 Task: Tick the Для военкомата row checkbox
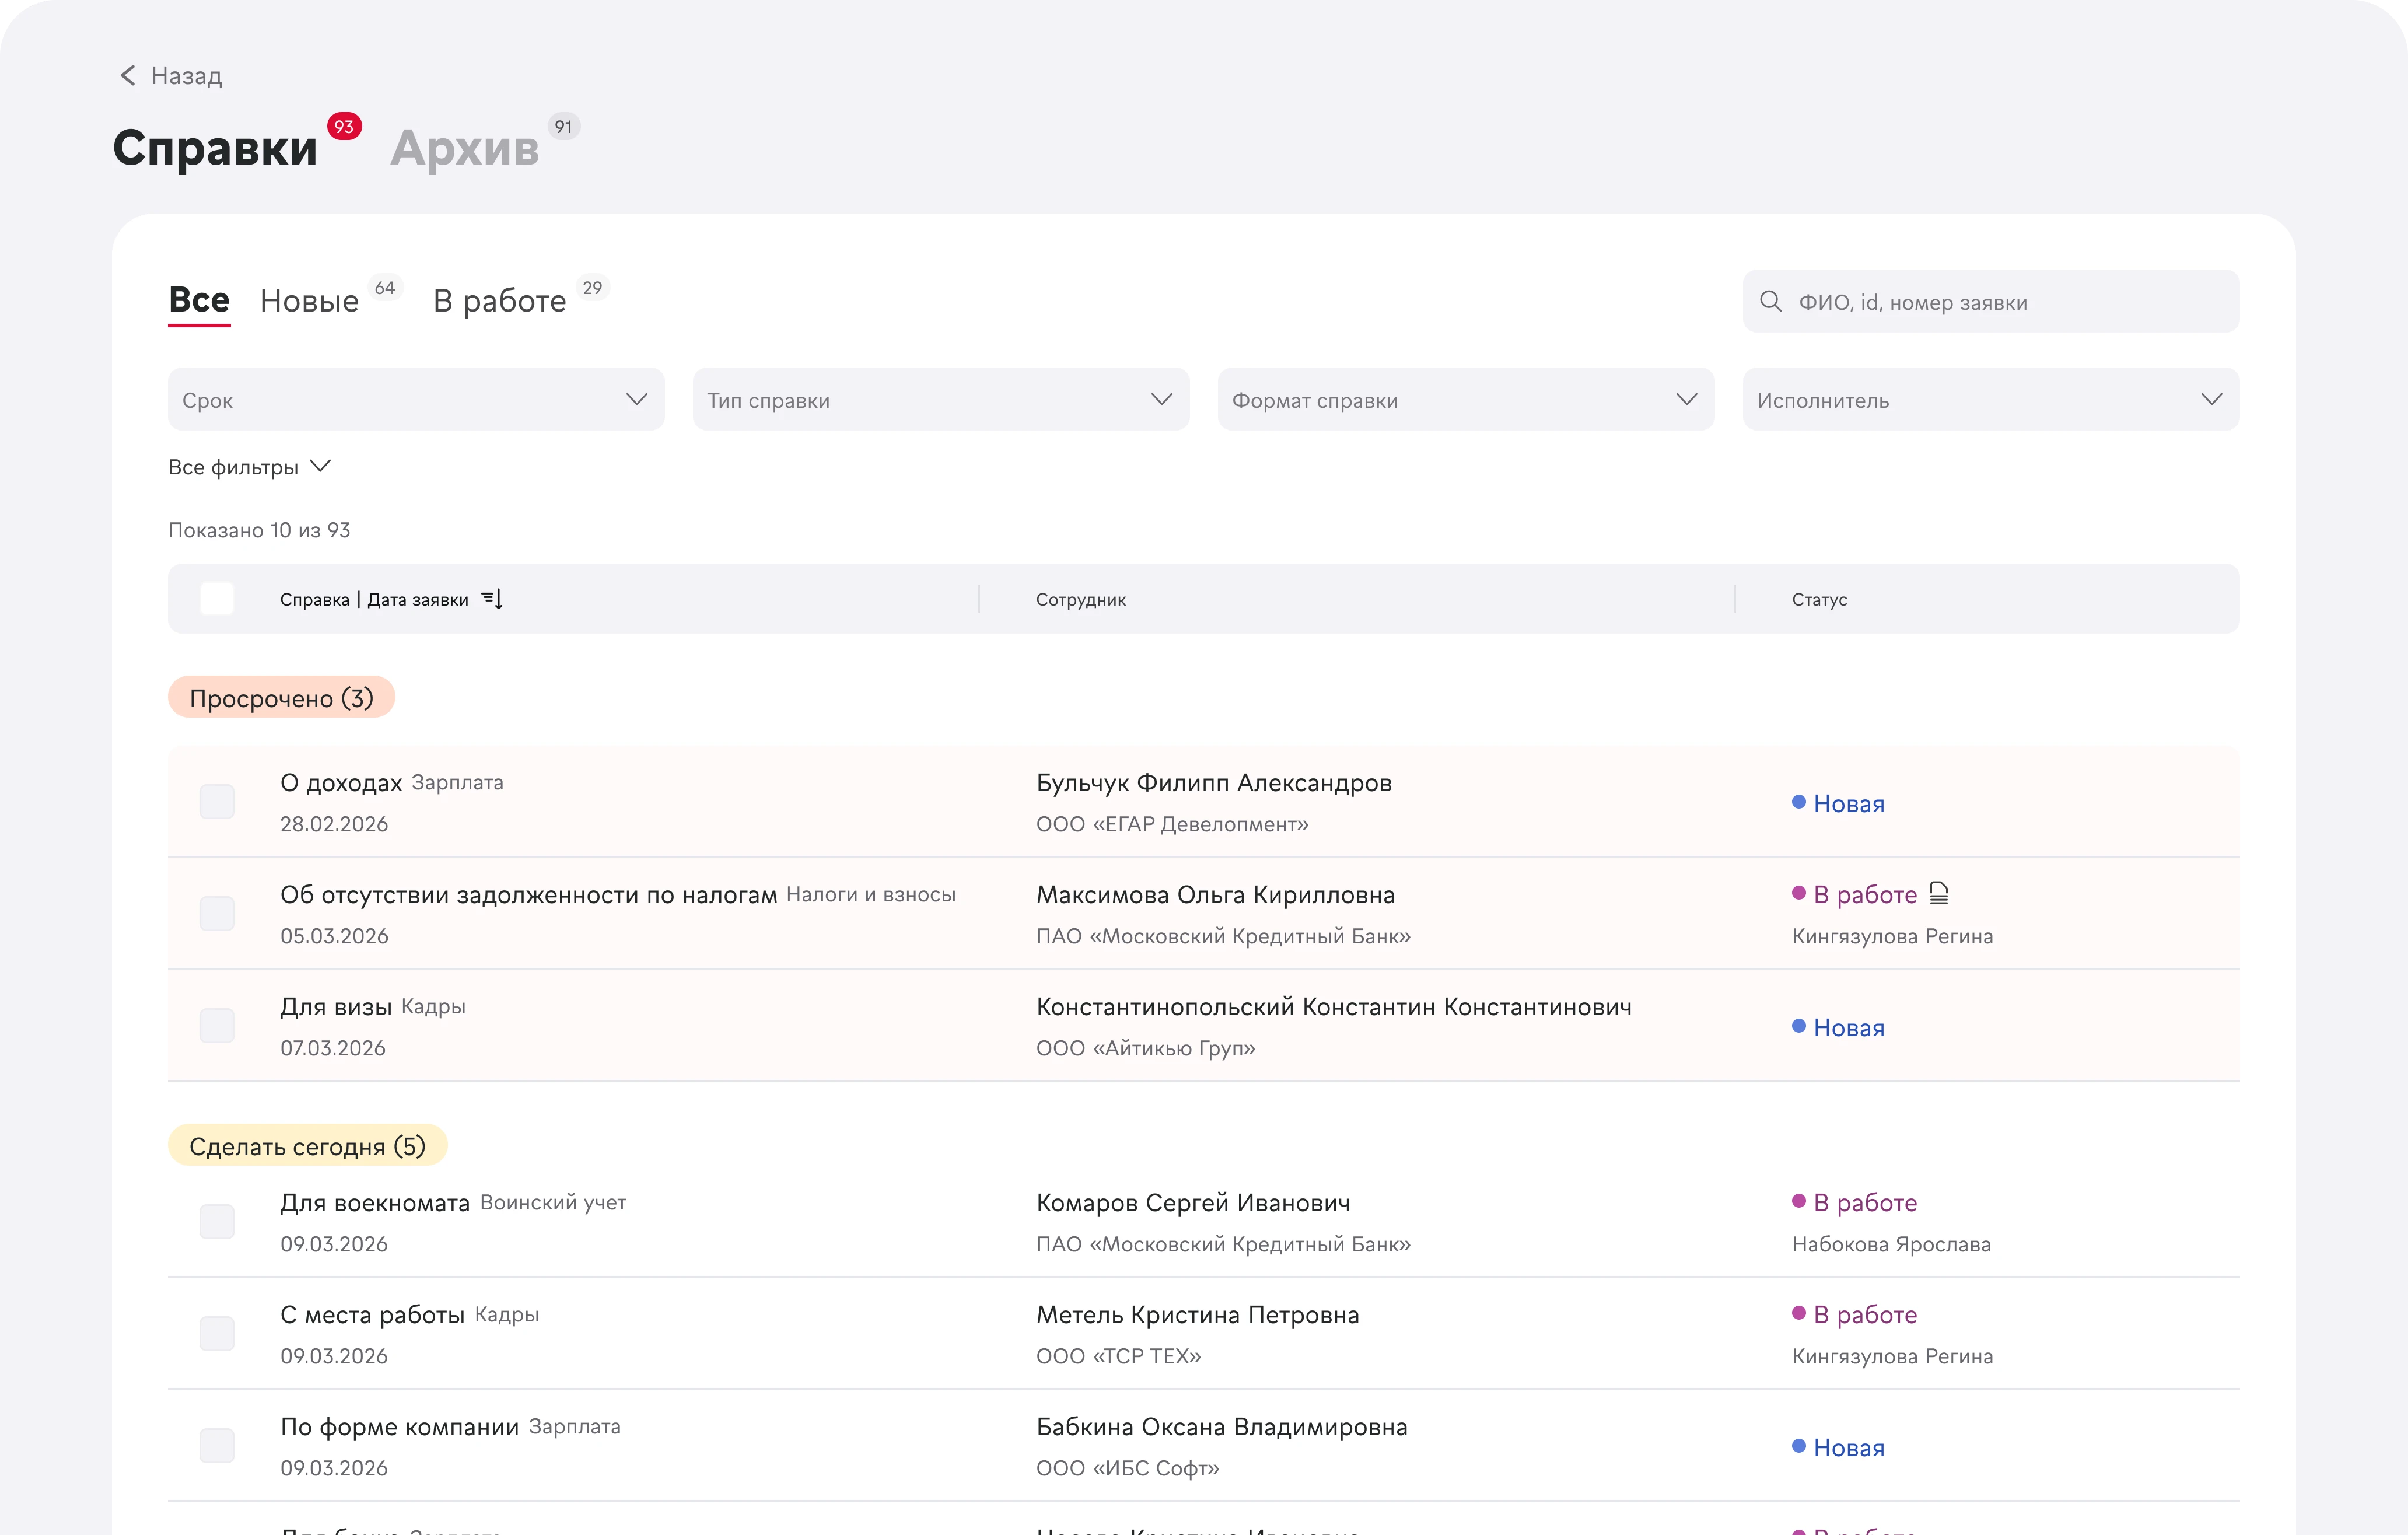click(x=217, y=1221)
